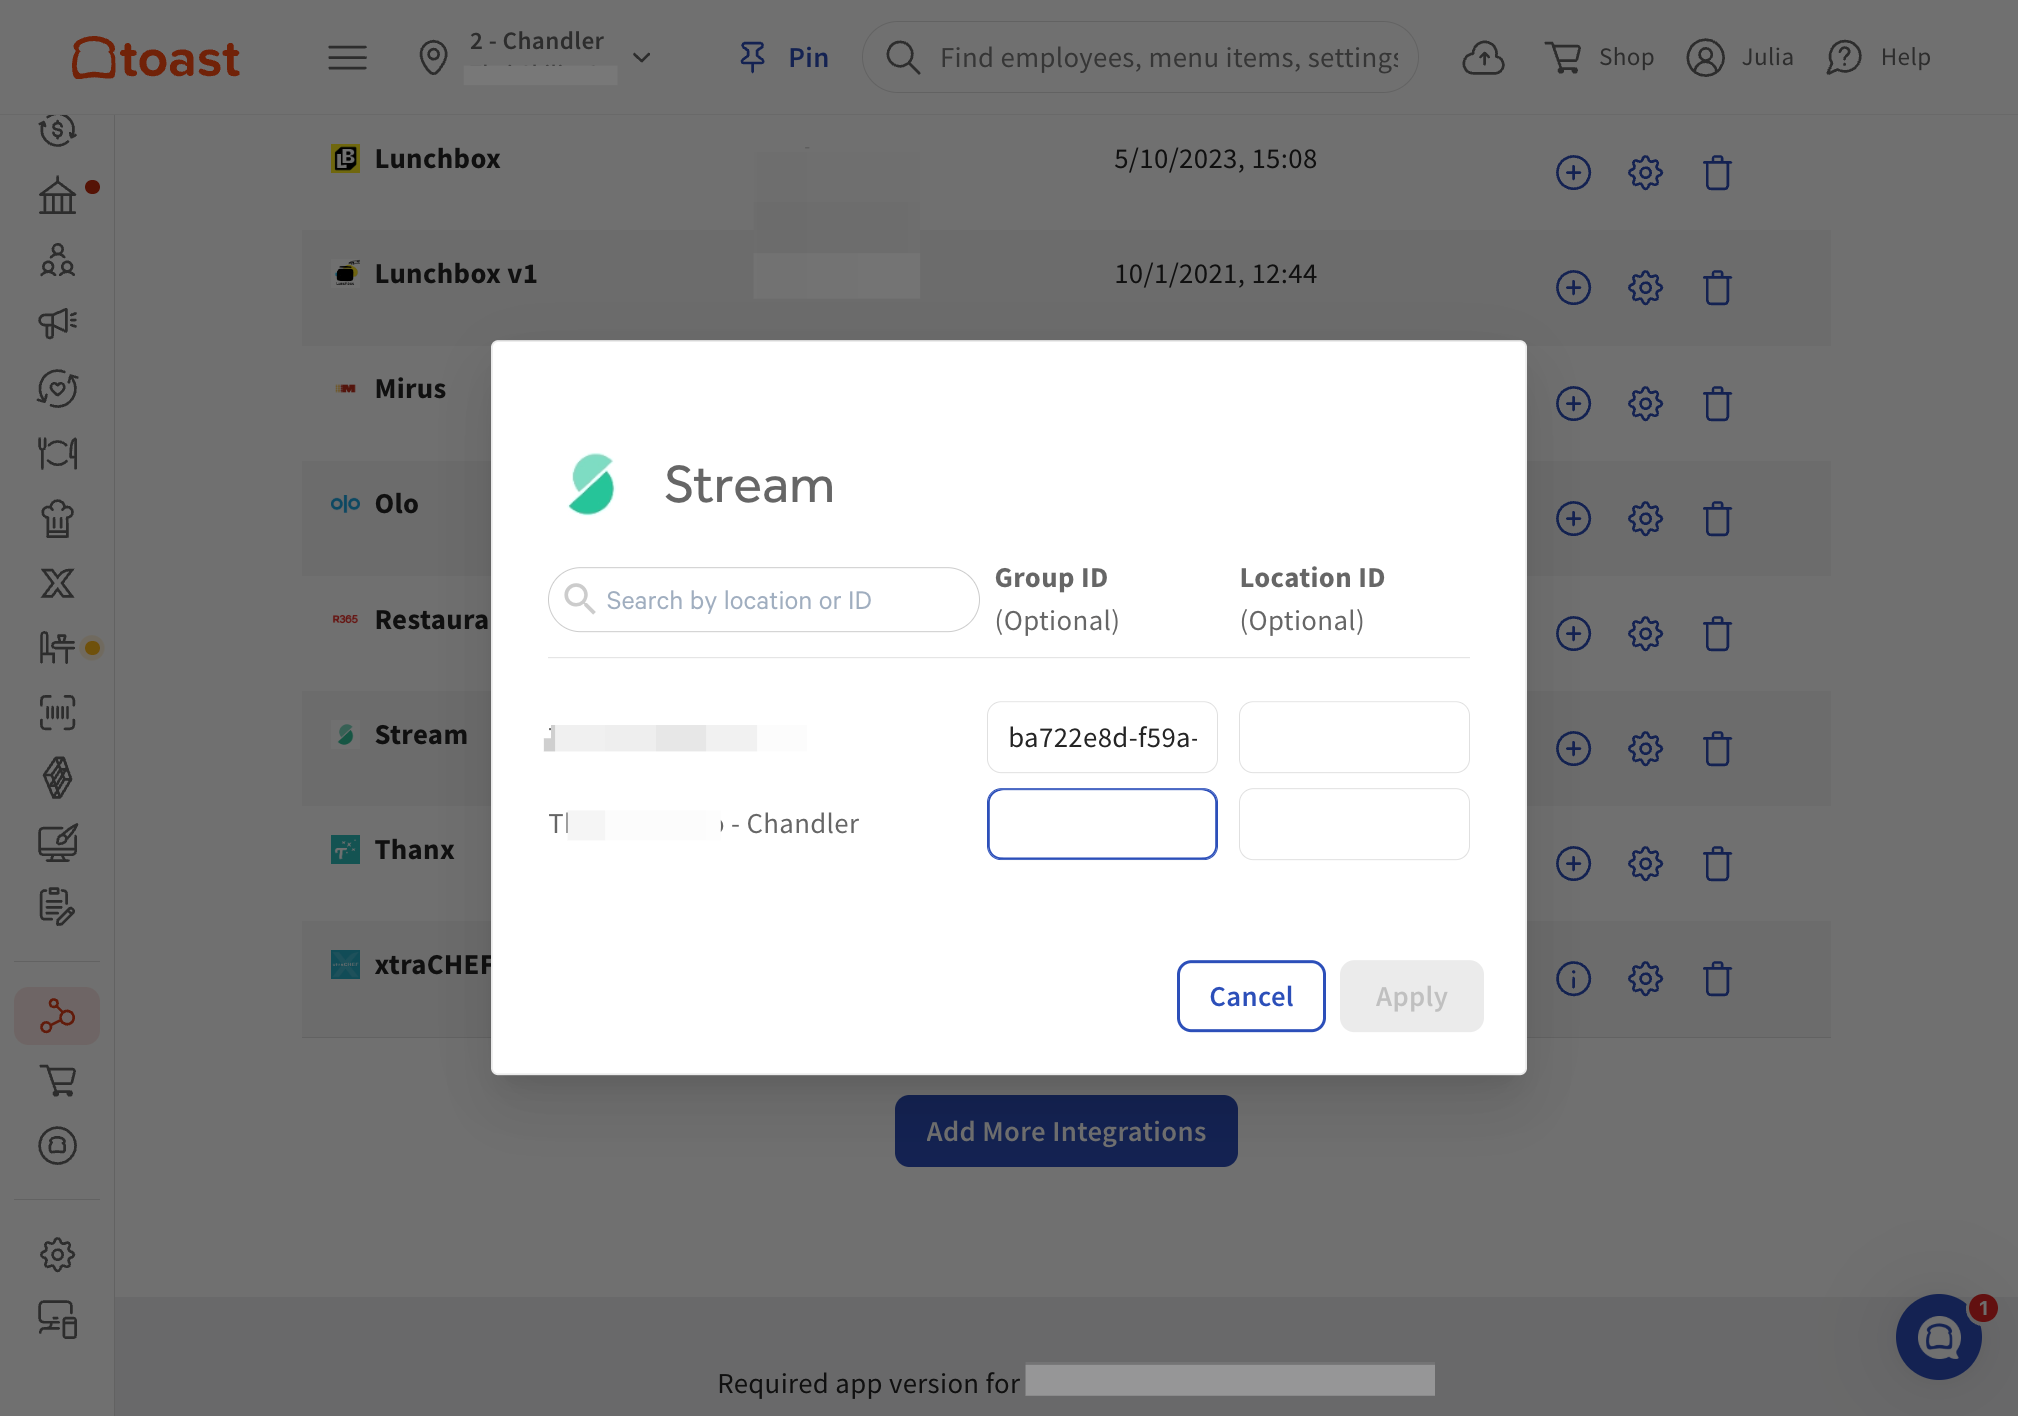This screenshot has width=2018, height=1416.
Task: Open the Help menu
Action: coord(1878,58)
